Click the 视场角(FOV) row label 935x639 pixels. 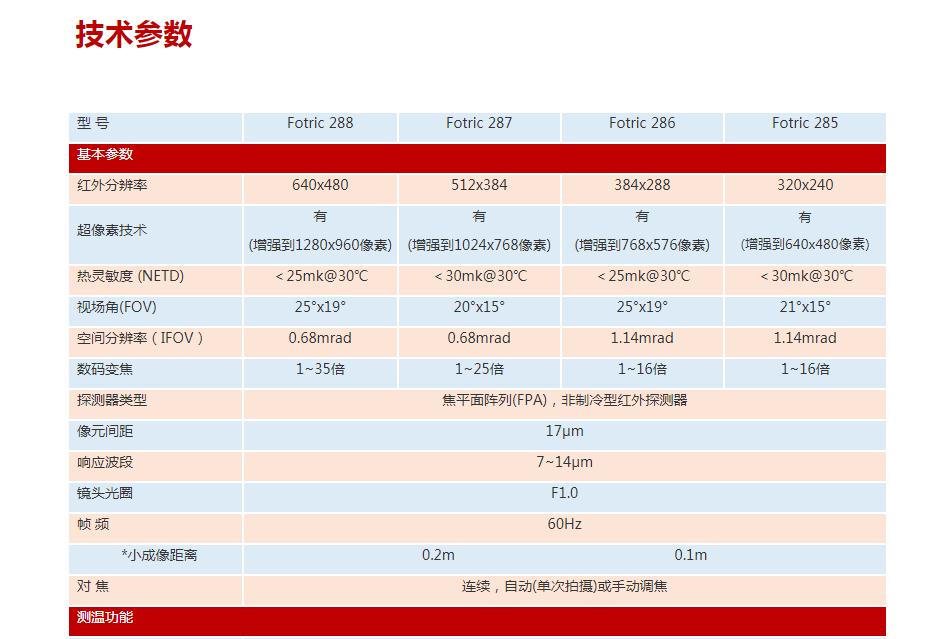(117, 307)
